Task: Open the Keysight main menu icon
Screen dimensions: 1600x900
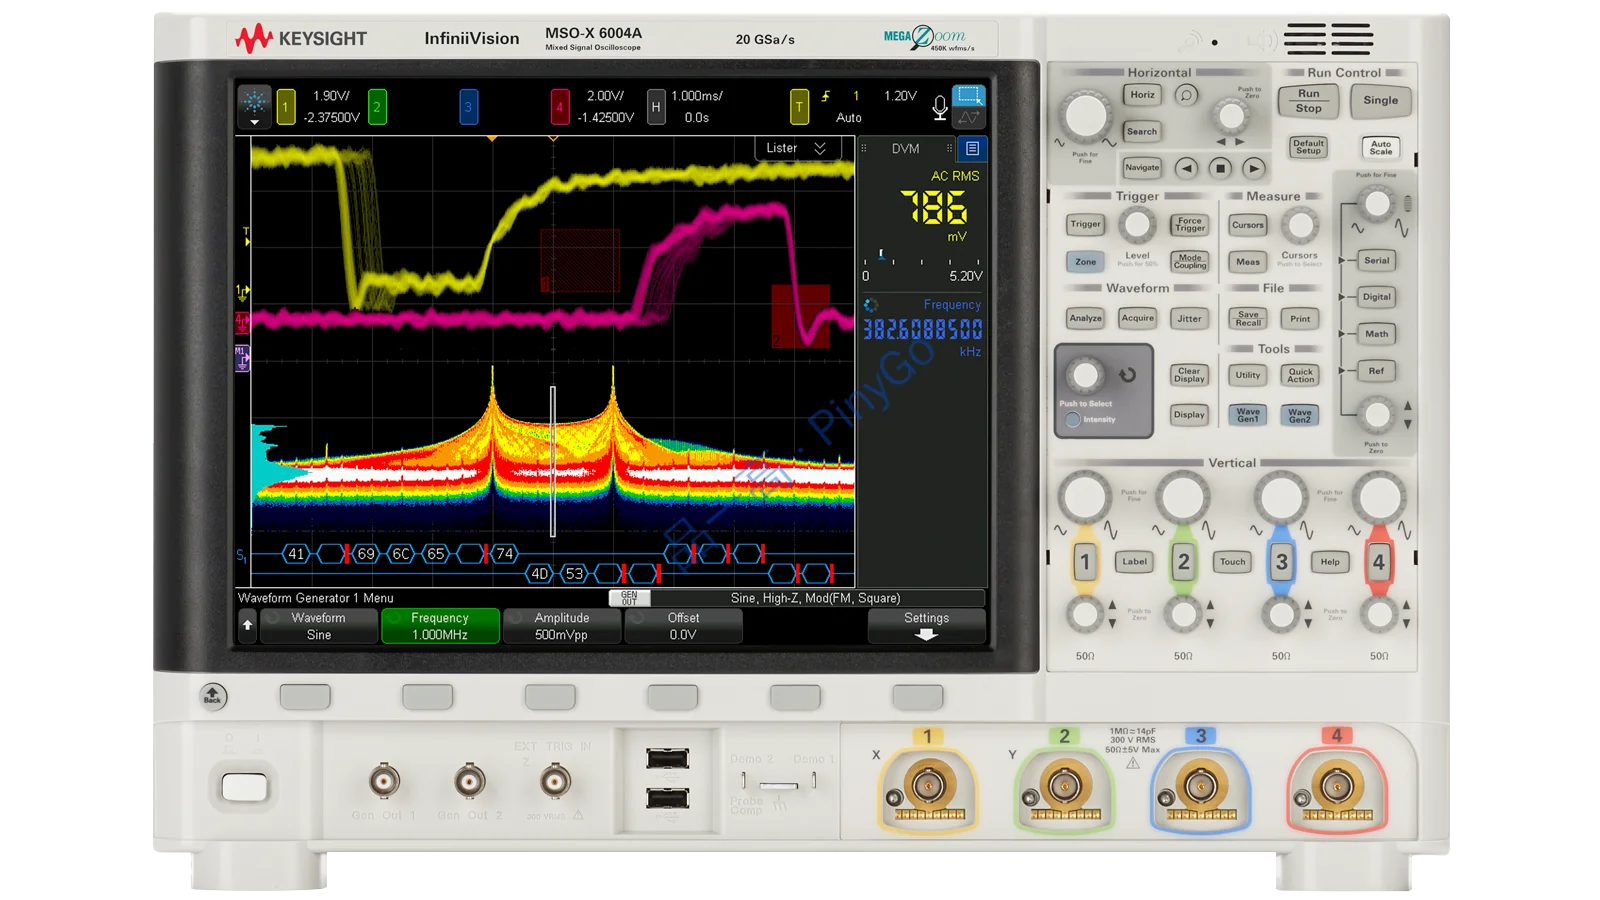Action: pos(254,106)
